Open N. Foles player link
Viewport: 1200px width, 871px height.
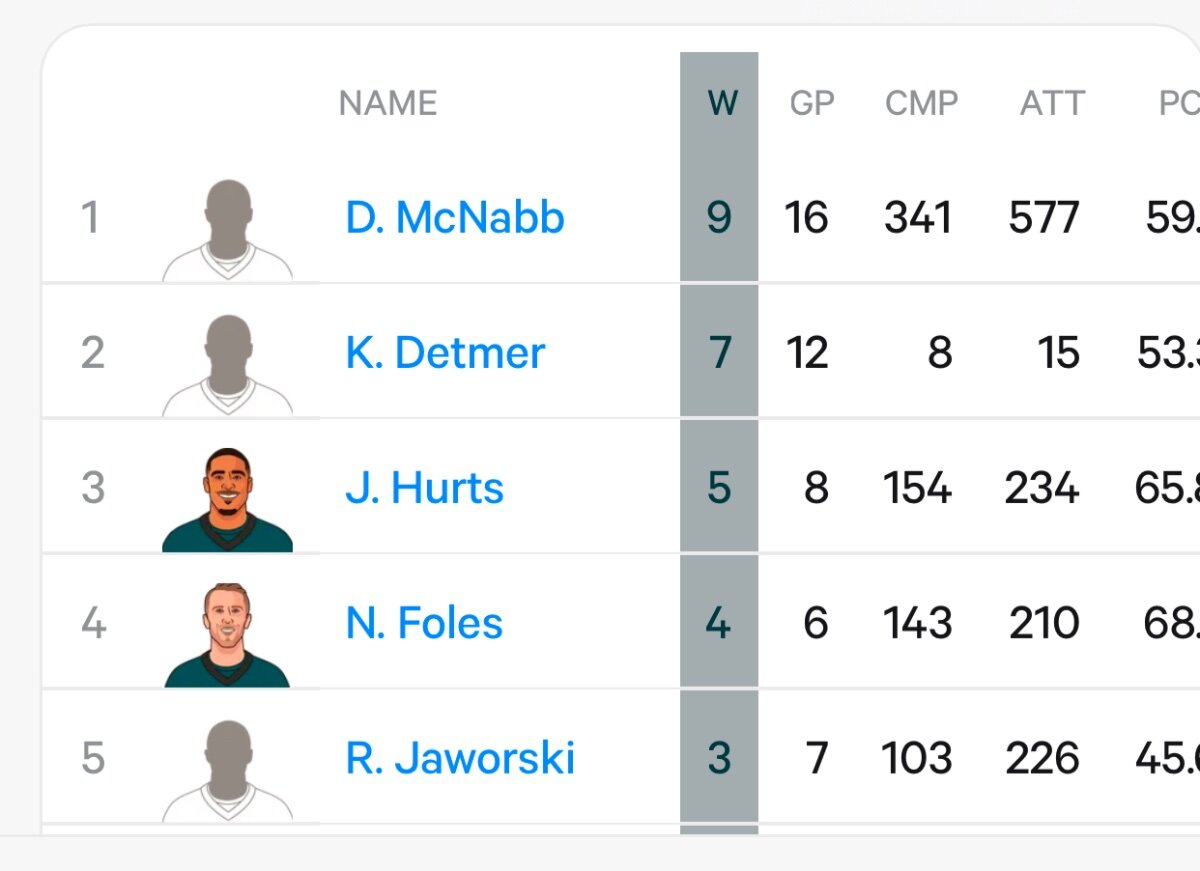tap(424, 623)
